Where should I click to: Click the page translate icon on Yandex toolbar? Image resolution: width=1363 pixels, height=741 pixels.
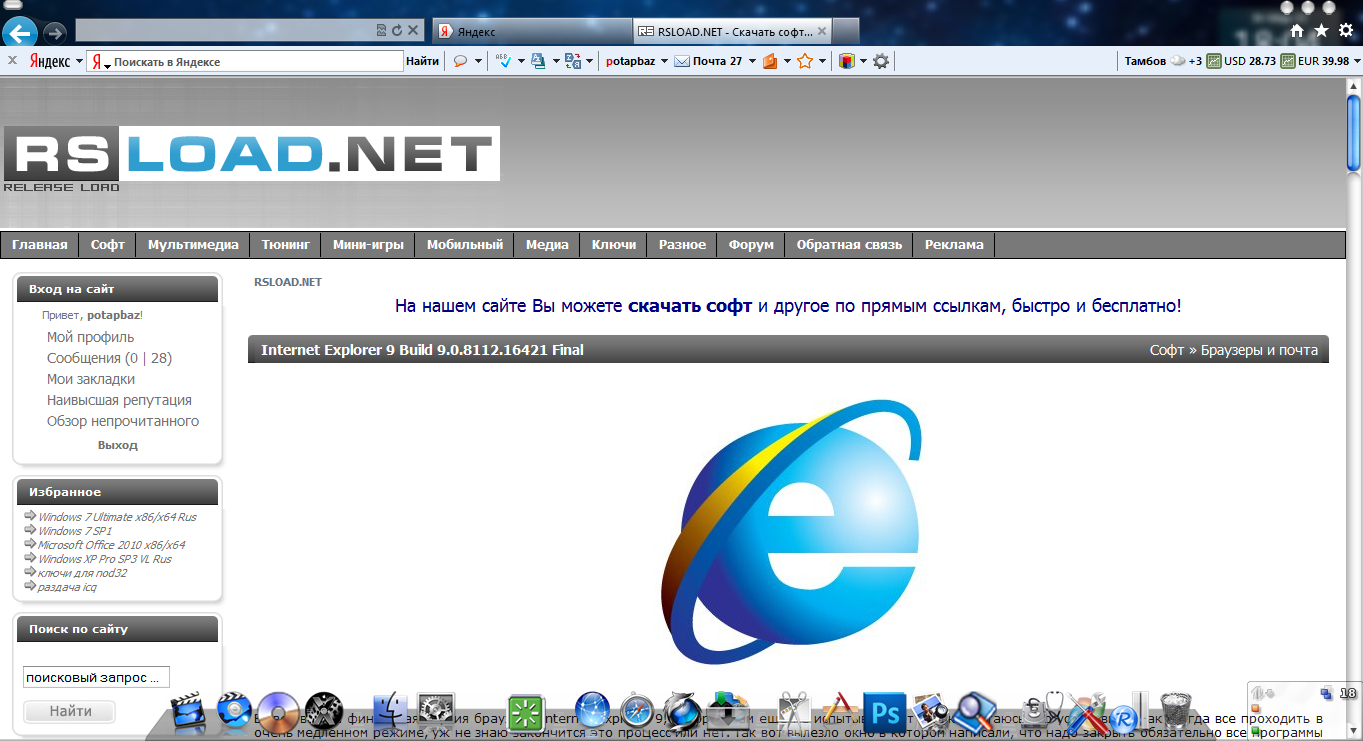point(572,61)
